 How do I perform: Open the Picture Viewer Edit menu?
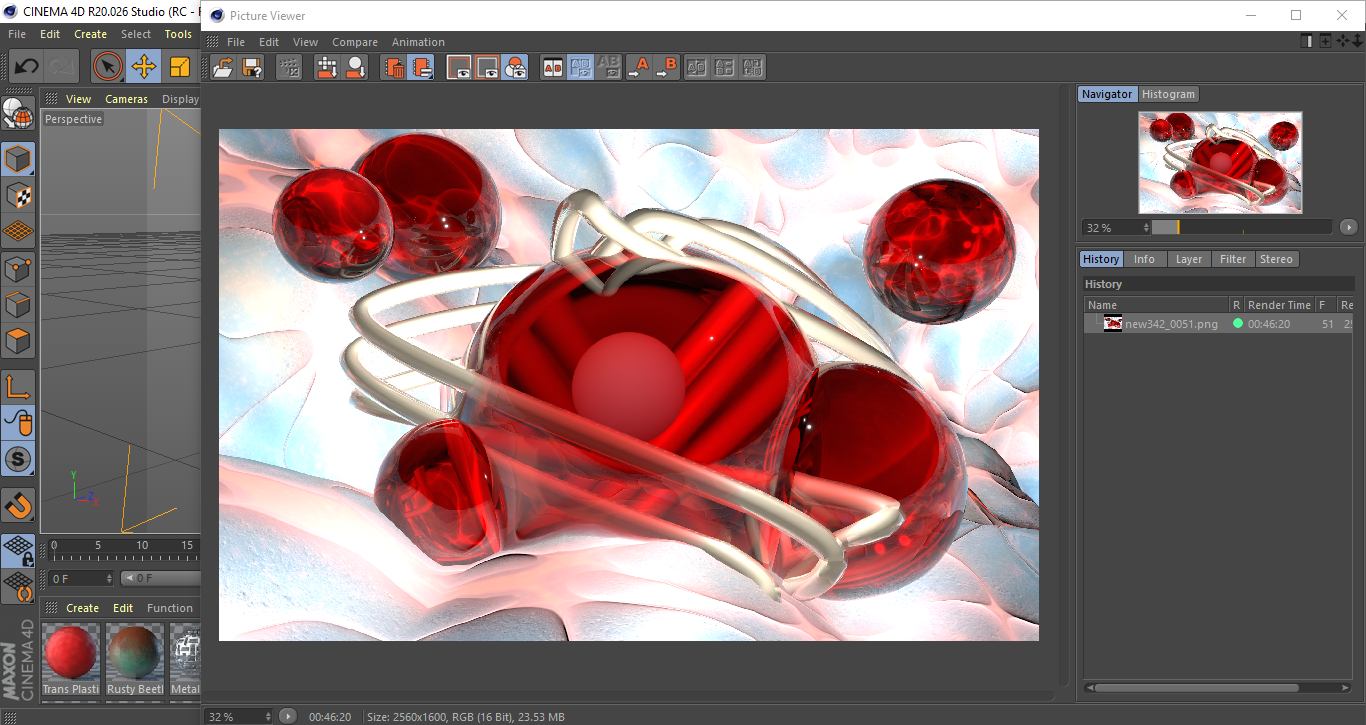(x=269, y=42)
